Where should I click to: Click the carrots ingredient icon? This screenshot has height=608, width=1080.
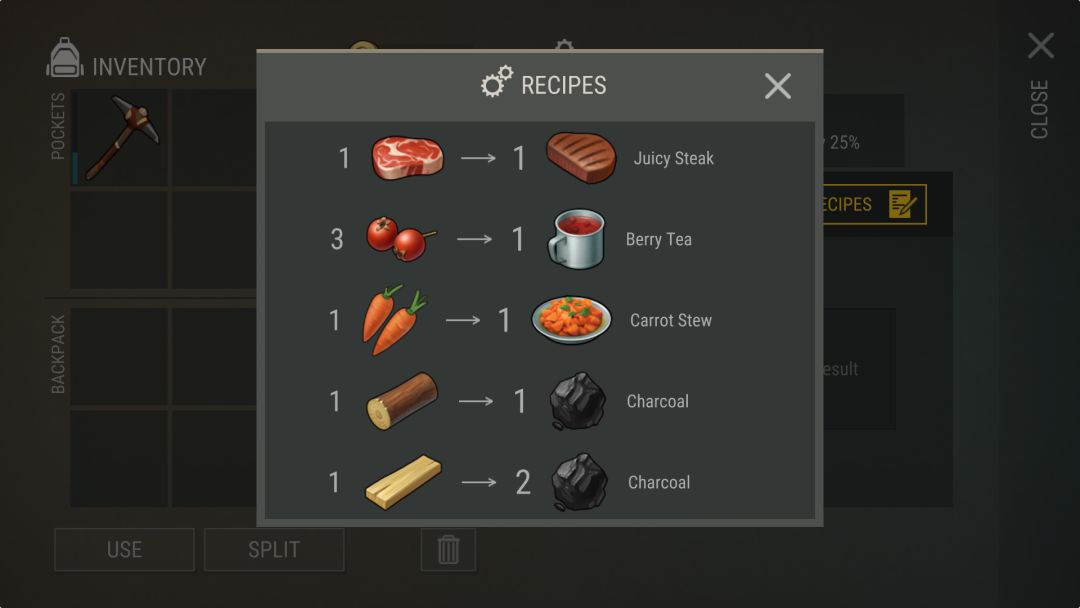click(395, 320)
